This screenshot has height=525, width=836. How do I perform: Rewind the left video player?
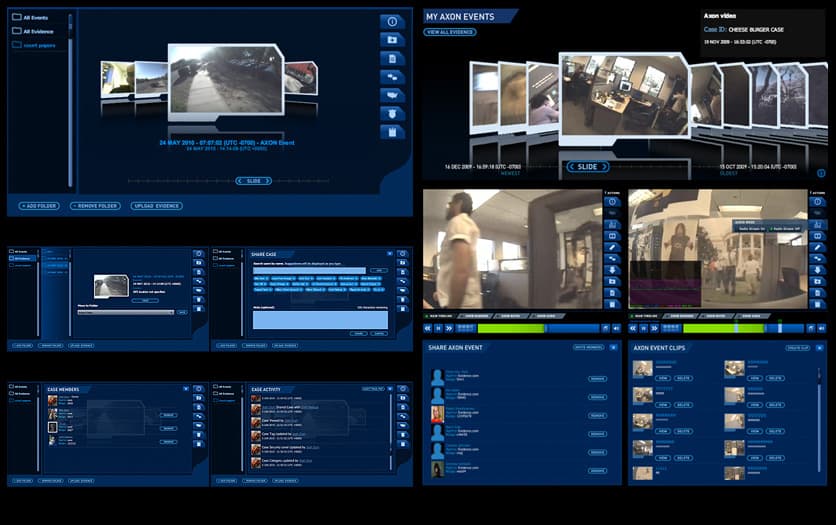point(428,328)
